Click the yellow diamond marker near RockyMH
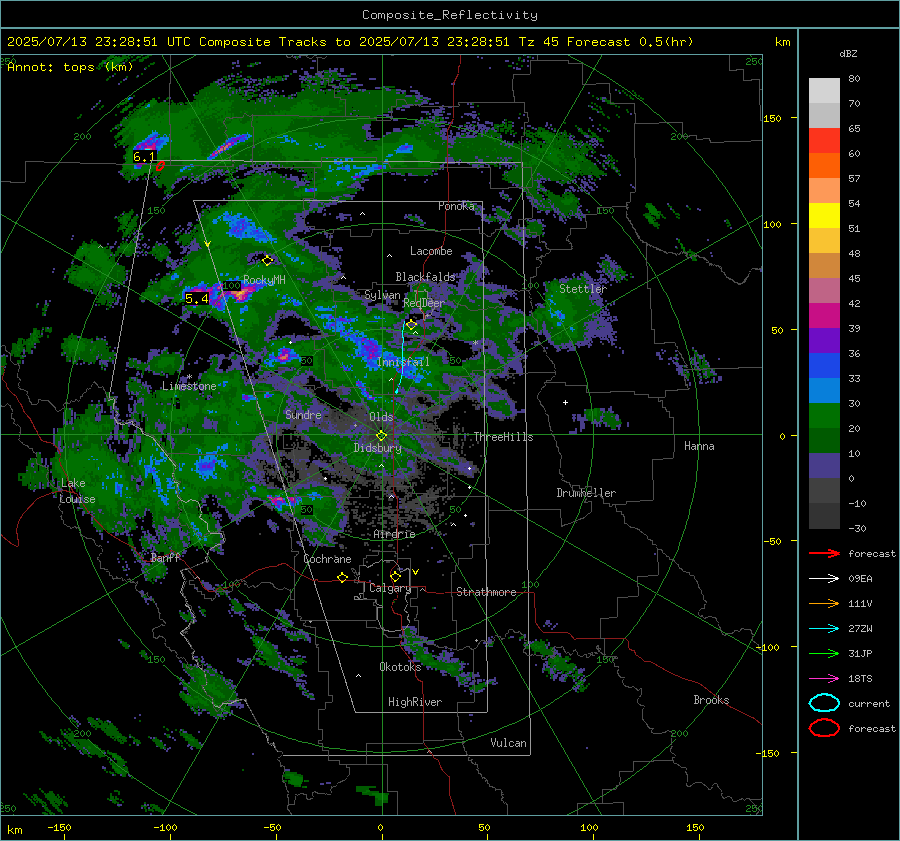The image size is (900, 841). (267, 261)
